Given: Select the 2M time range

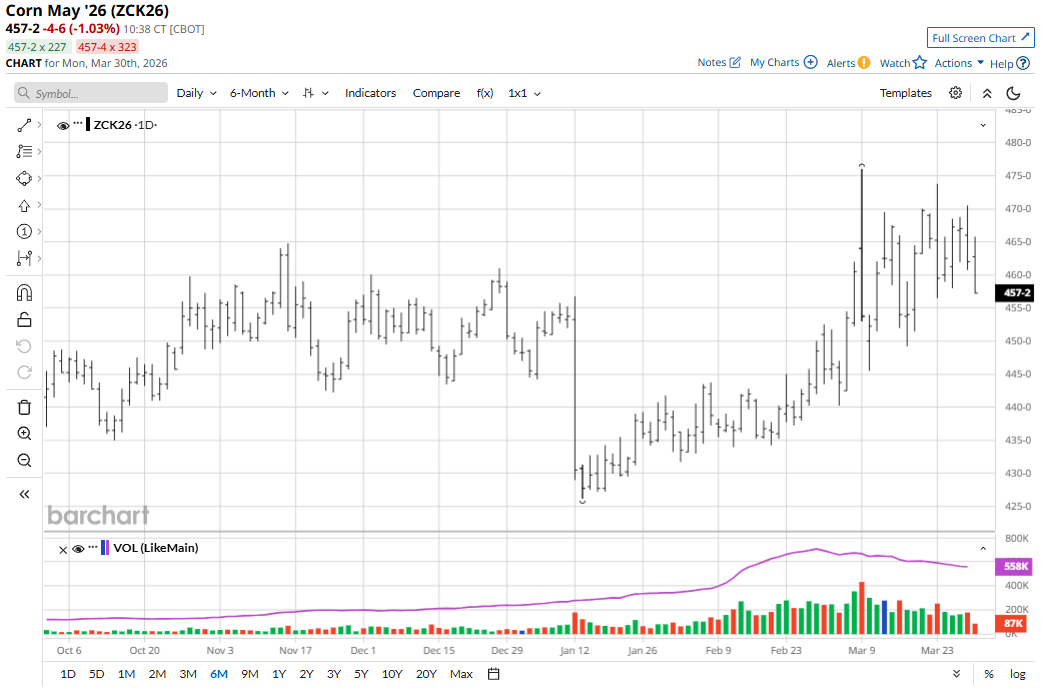Looking at the screenshot, I should click(x=157, y=674).
